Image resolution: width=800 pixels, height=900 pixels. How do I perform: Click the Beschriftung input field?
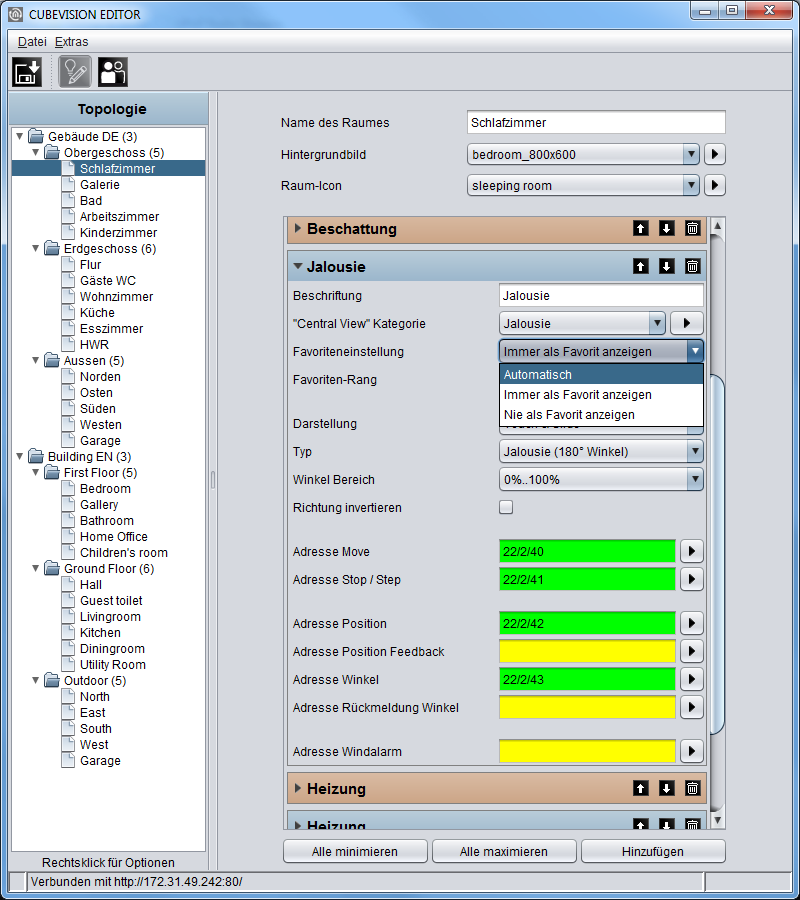tap(601, 296)
